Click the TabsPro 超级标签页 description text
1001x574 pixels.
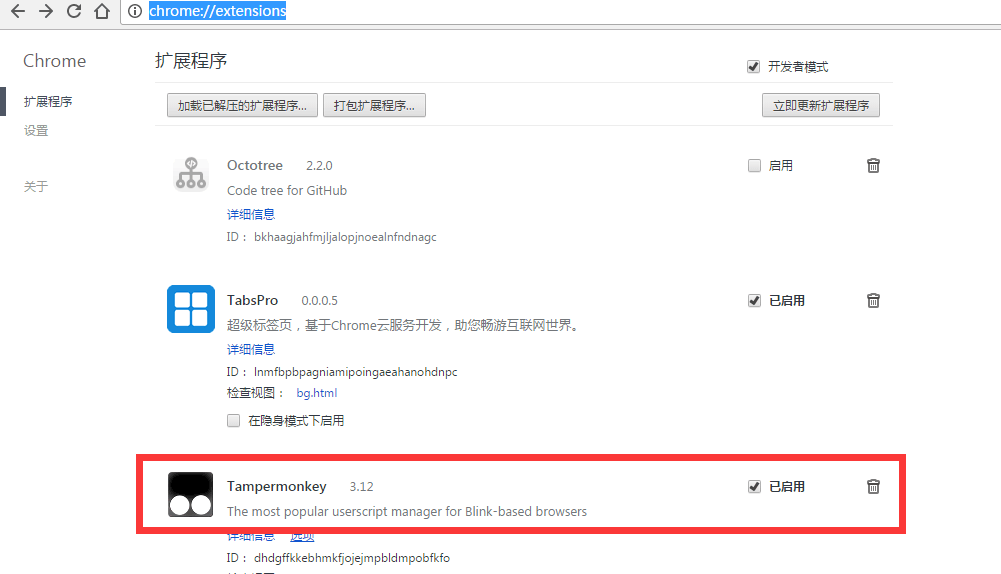tap(403, 325)
